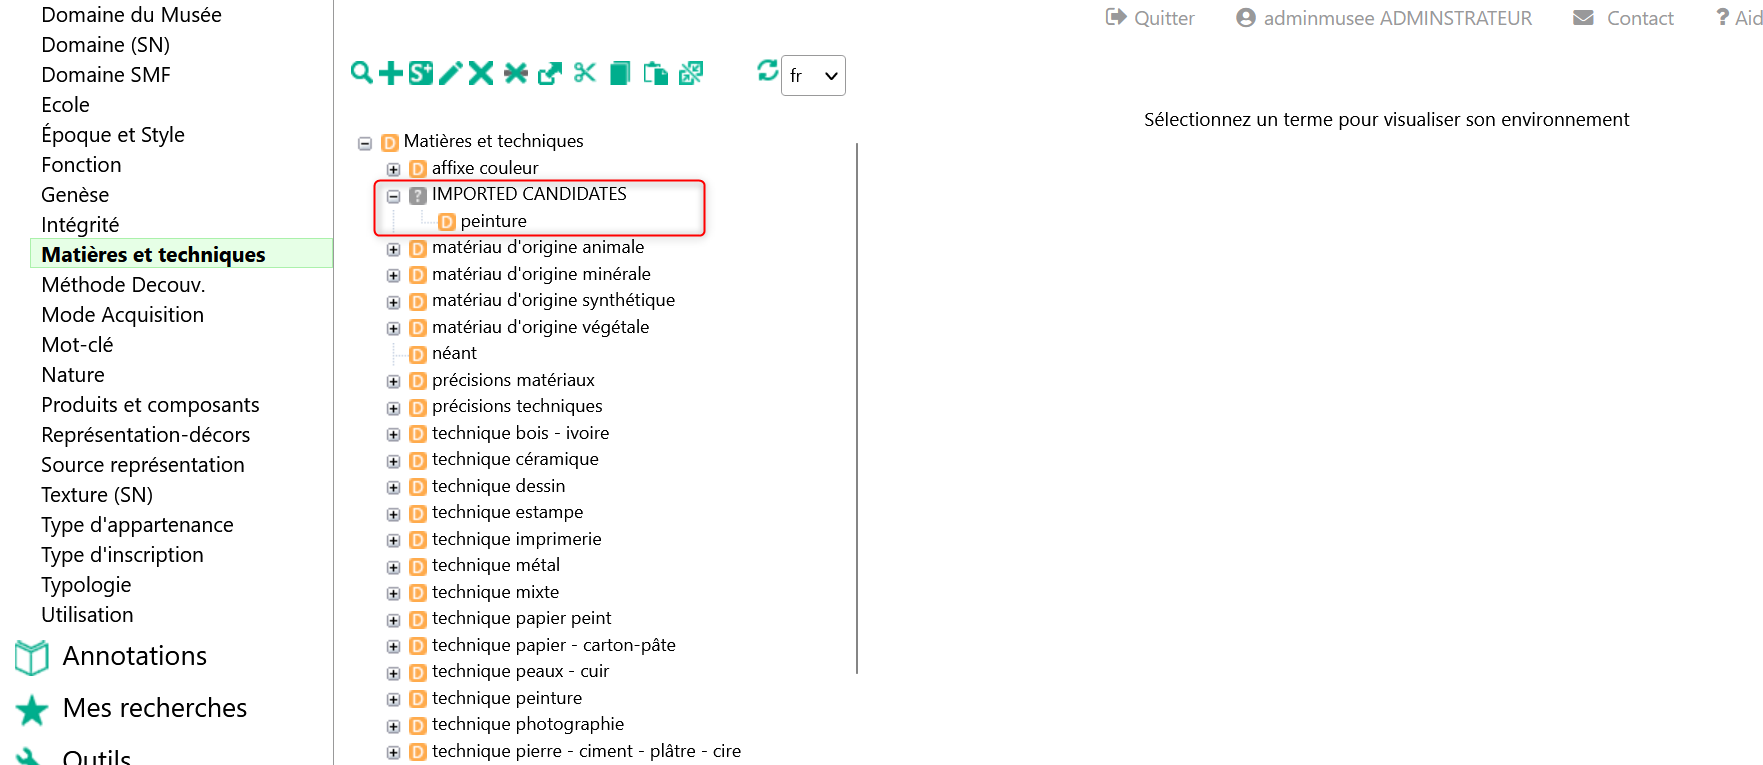Viewport: 1763px width, 765px height.
Task: Select technique pierre - ciment - plâtre - cire
Action: pos(586,751)
